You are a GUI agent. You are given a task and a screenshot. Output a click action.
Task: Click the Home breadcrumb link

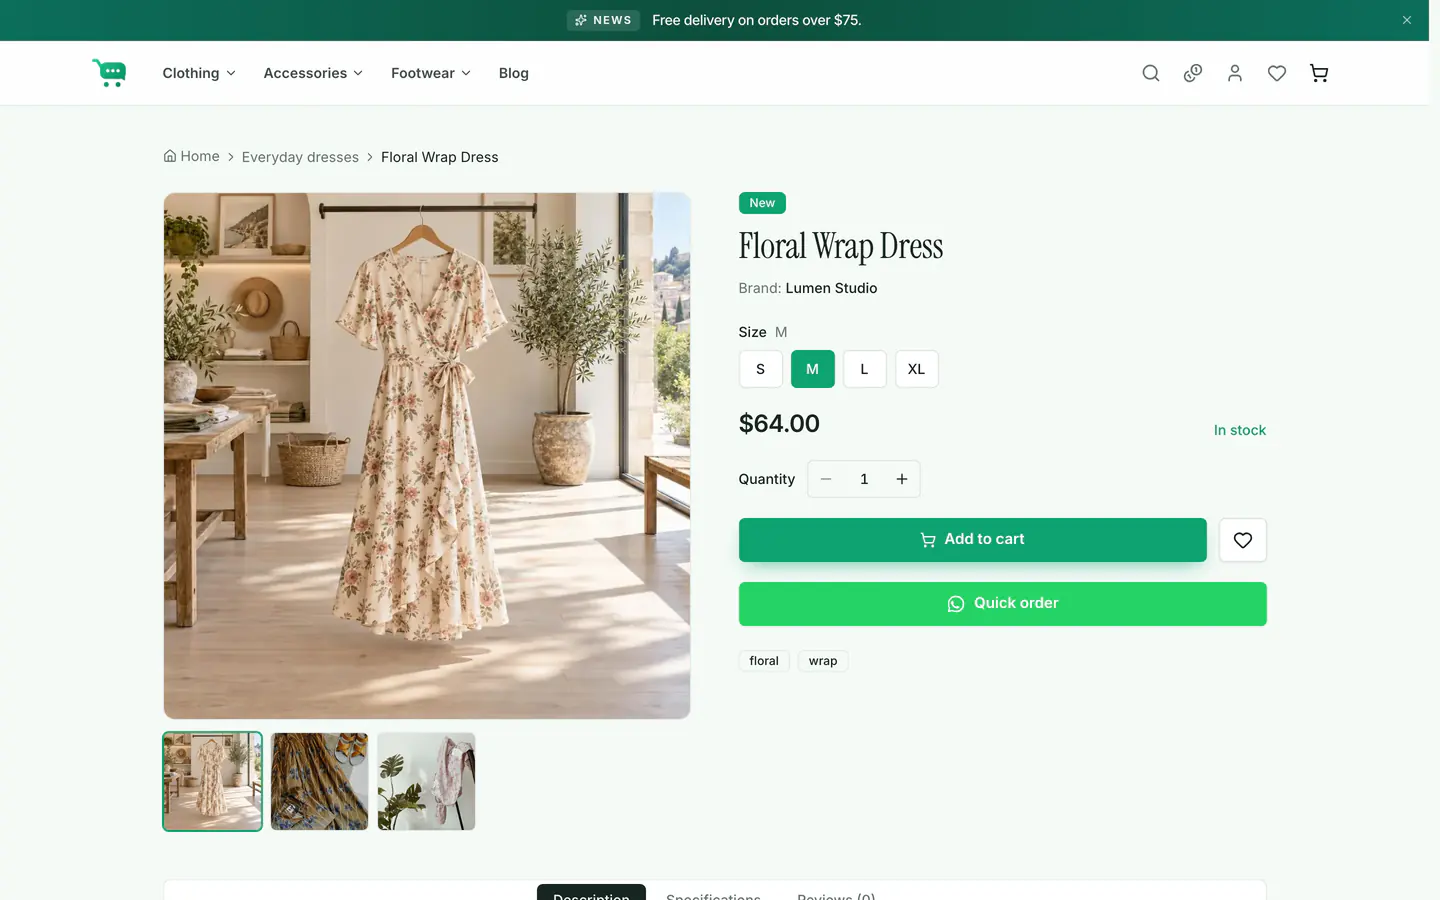coord(192,156)
